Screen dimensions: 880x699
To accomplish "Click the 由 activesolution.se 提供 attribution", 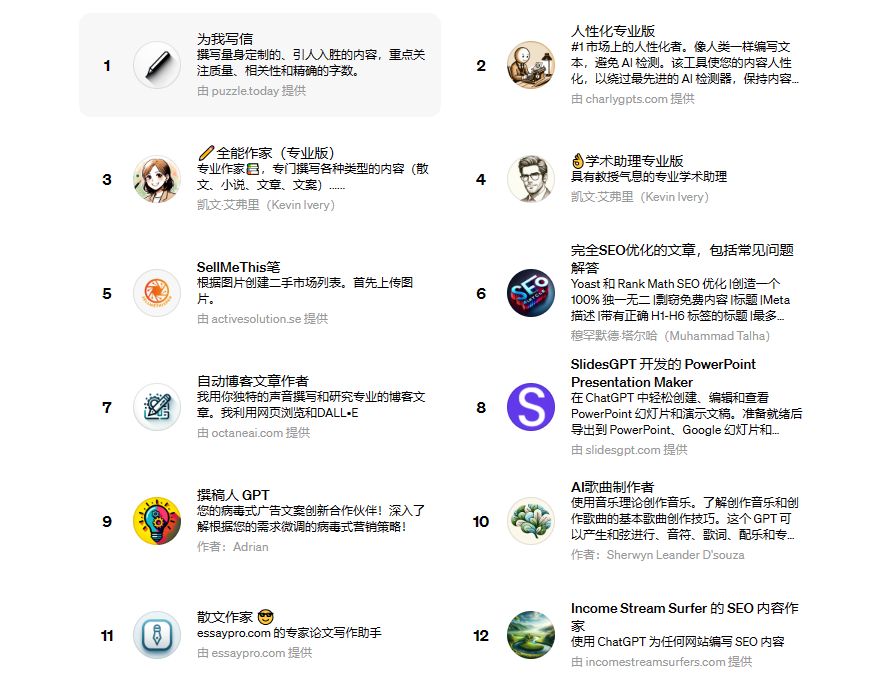I will (263, 319).
